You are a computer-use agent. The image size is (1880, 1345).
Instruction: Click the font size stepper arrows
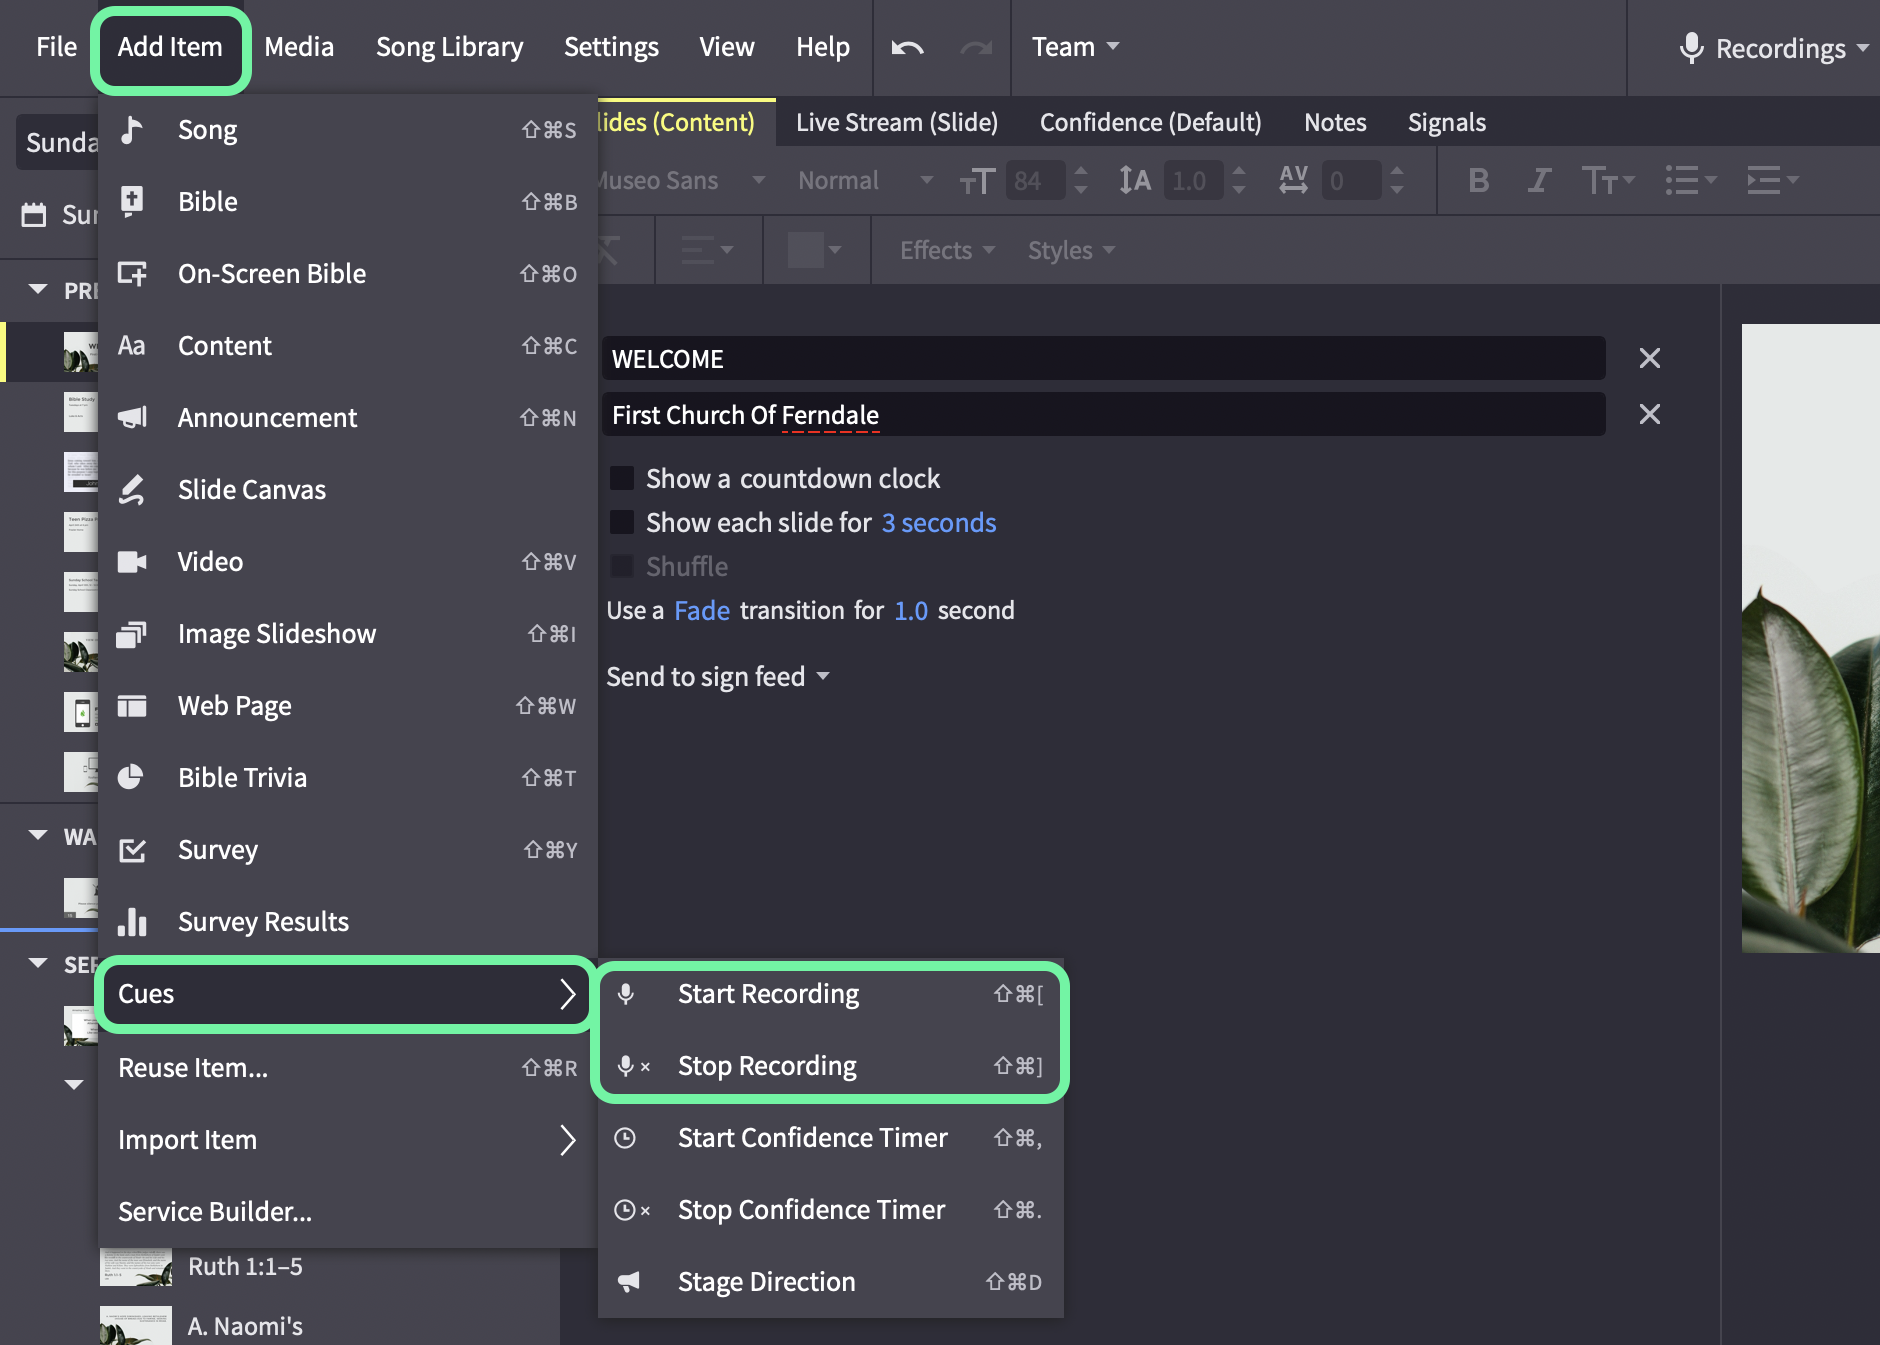click(x=1081, y=181)
